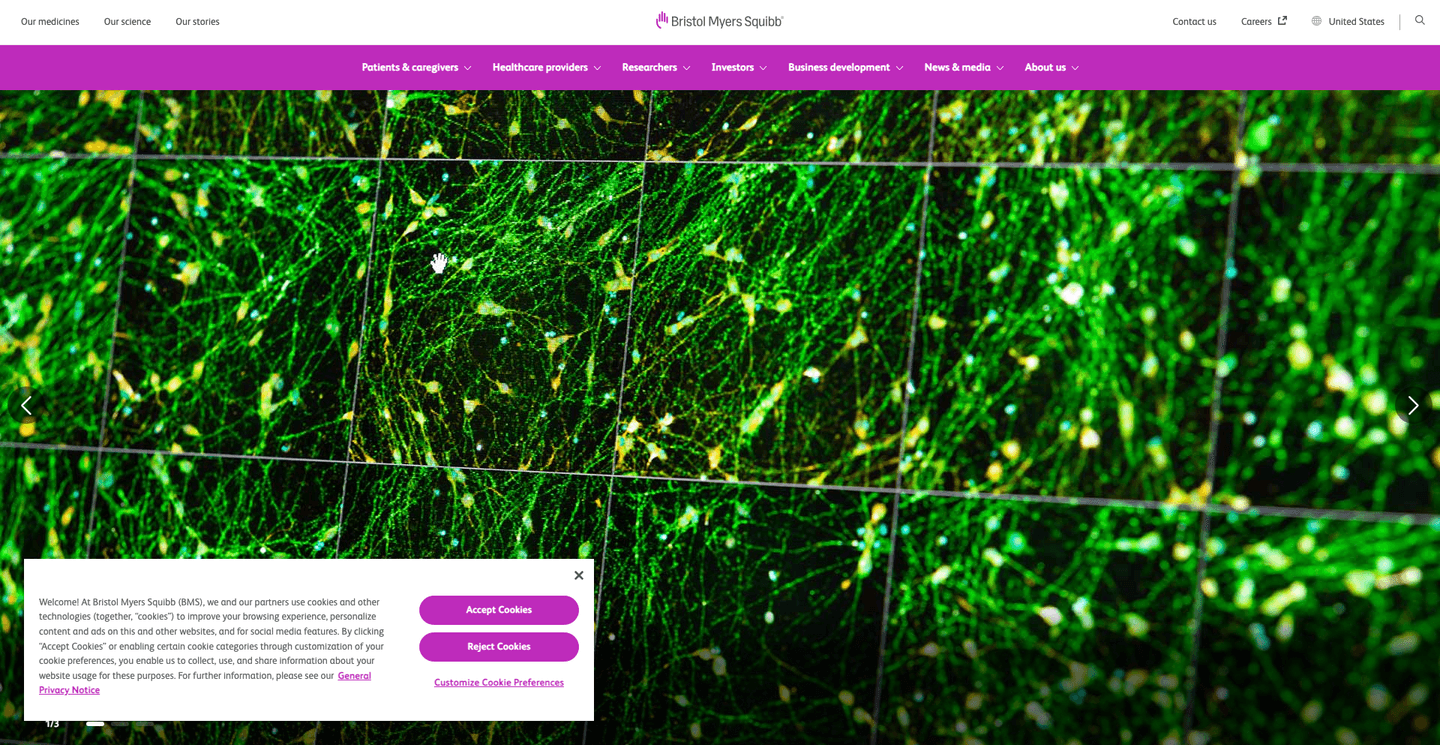Expand the About us dropdown
Viewport: 1440px width, 745px height.
tap(1051, 67)
